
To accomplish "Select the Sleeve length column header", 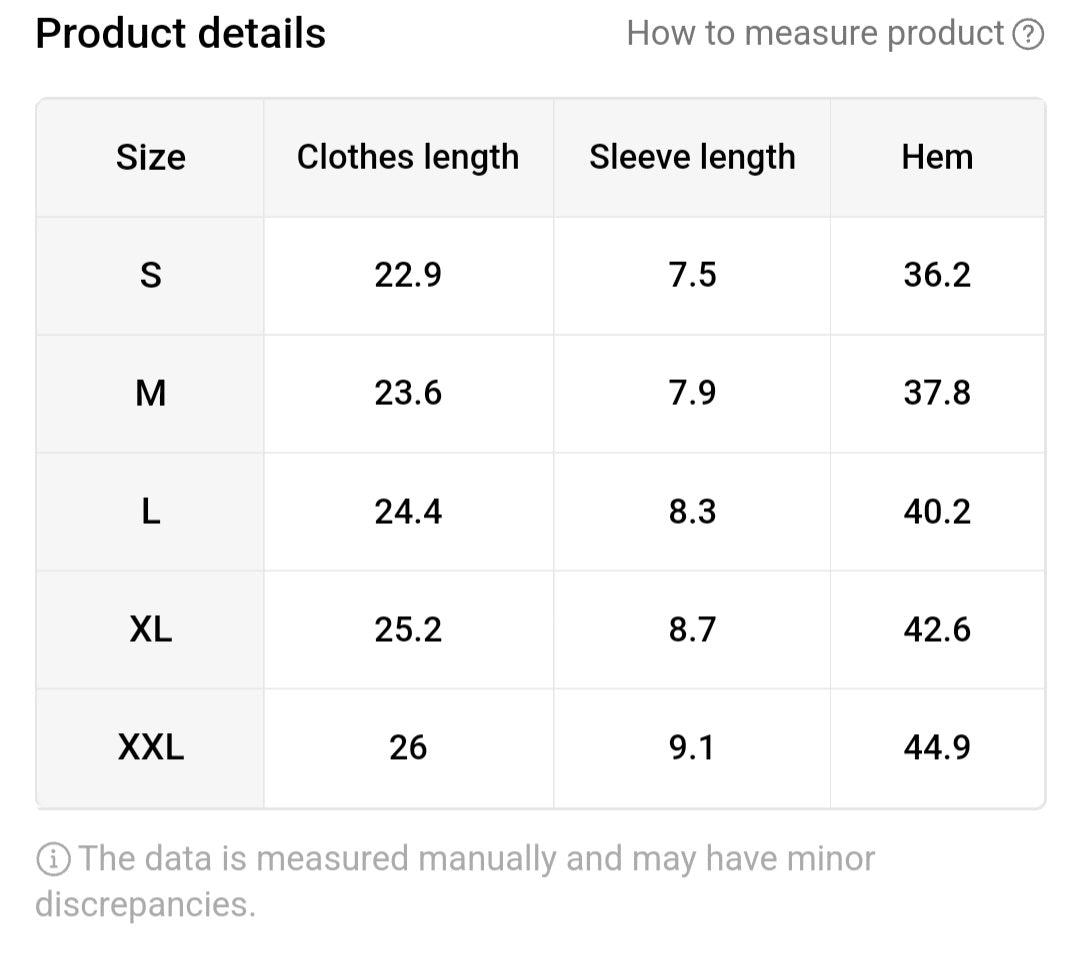I will tap(692, 157).
